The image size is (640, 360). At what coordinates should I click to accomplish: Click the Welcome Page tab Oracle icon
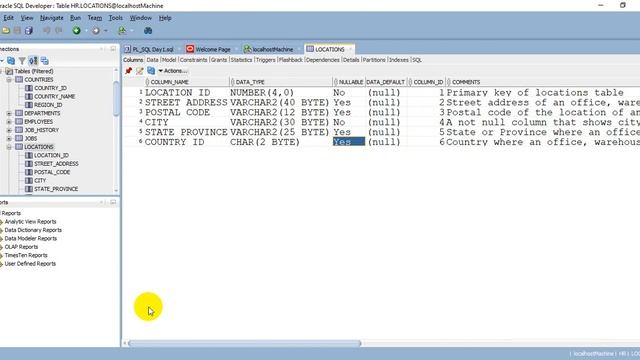click(190, 49)
